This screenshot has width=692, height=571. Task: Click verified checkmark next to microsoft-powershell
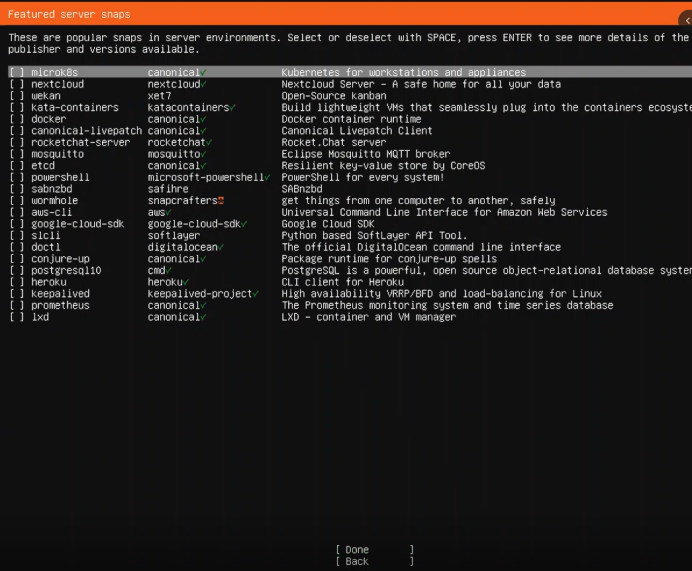pos(268,177)
